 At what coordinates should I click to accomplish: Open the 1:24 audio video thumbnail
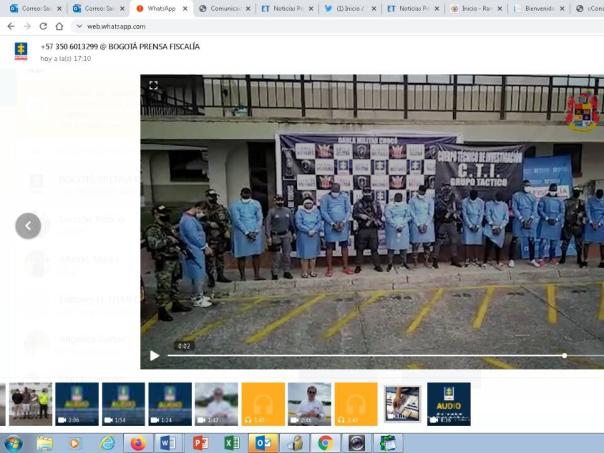click(170, 404)
